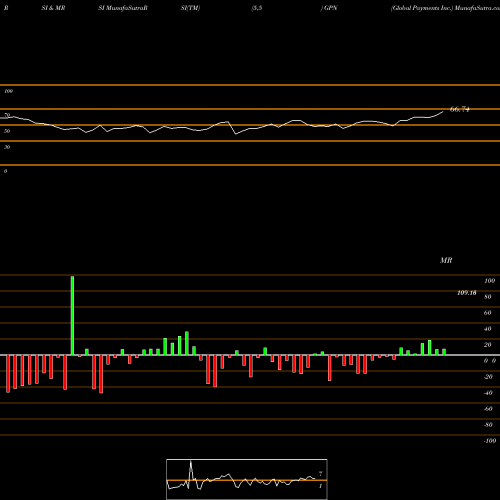Click the RSI value label 66.74
Screen dimensions: 500x500
(x=460, y=109)
